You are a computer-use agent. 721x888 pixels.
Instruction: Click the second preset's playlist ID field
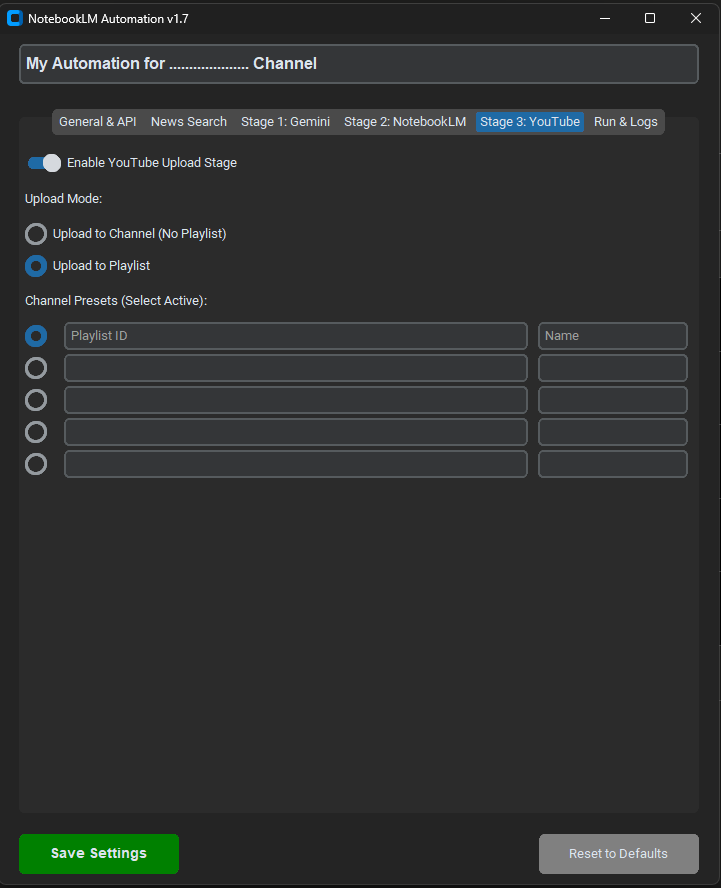pyautogui.click(x=296, y=368)
